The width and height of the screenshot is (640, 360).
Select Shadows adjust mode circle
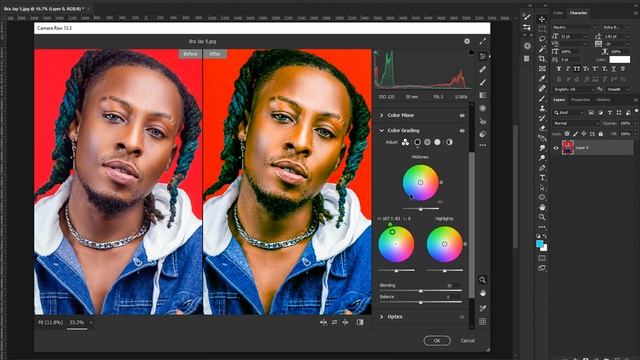pyautogui.click(x=417, y=142)
